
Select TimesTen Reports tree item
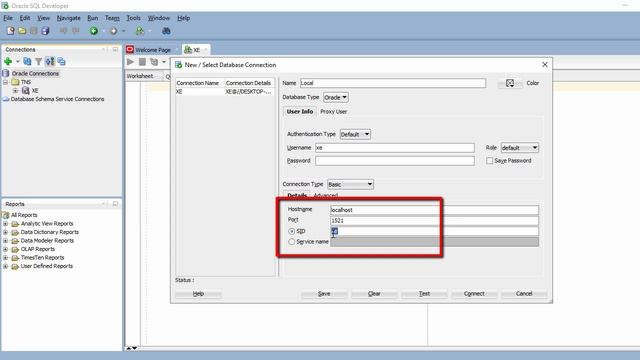pyautogui.click(x=42, y=258)
